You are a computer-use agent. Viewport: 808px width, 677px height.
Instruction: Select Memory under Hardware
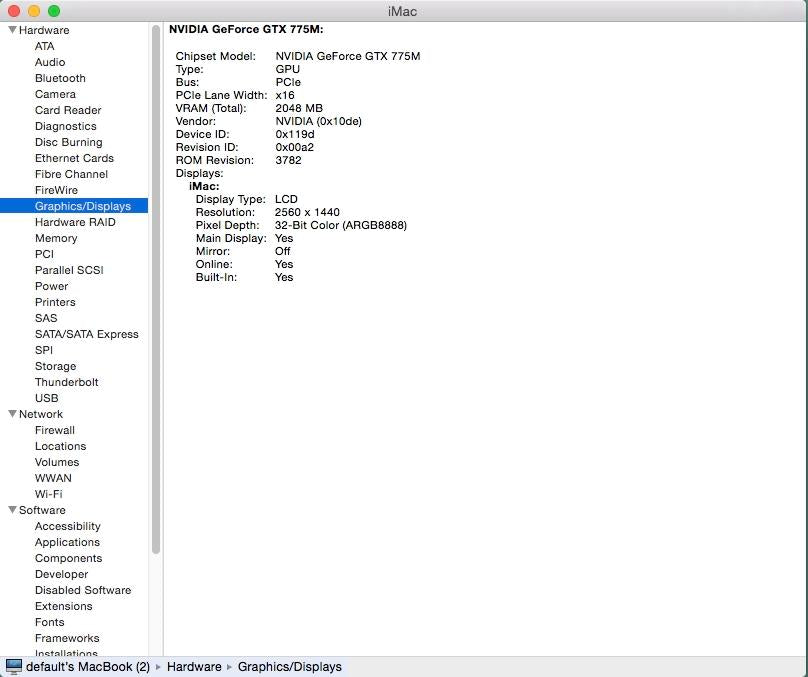pos(56,238)
